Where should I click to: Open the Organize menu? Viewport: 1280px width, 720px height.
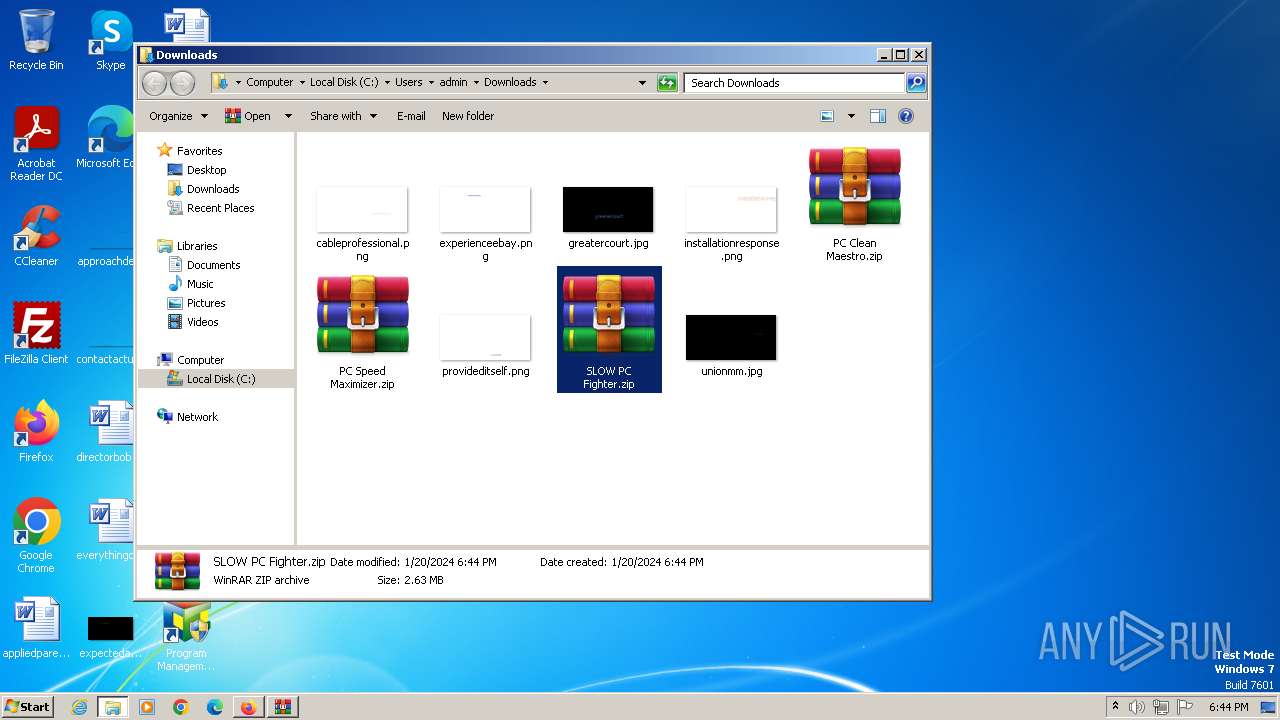178,116
